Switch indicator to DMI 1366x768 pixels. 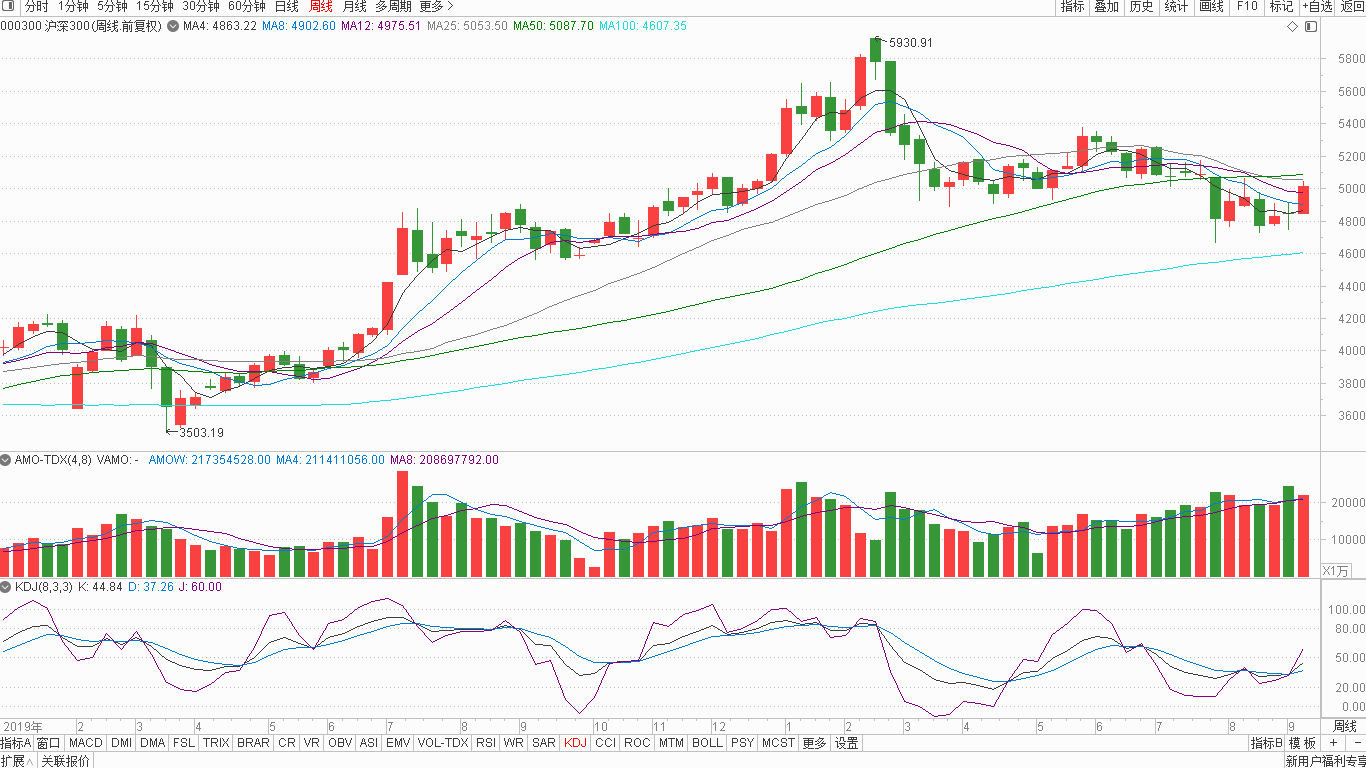tap(121, 743)
